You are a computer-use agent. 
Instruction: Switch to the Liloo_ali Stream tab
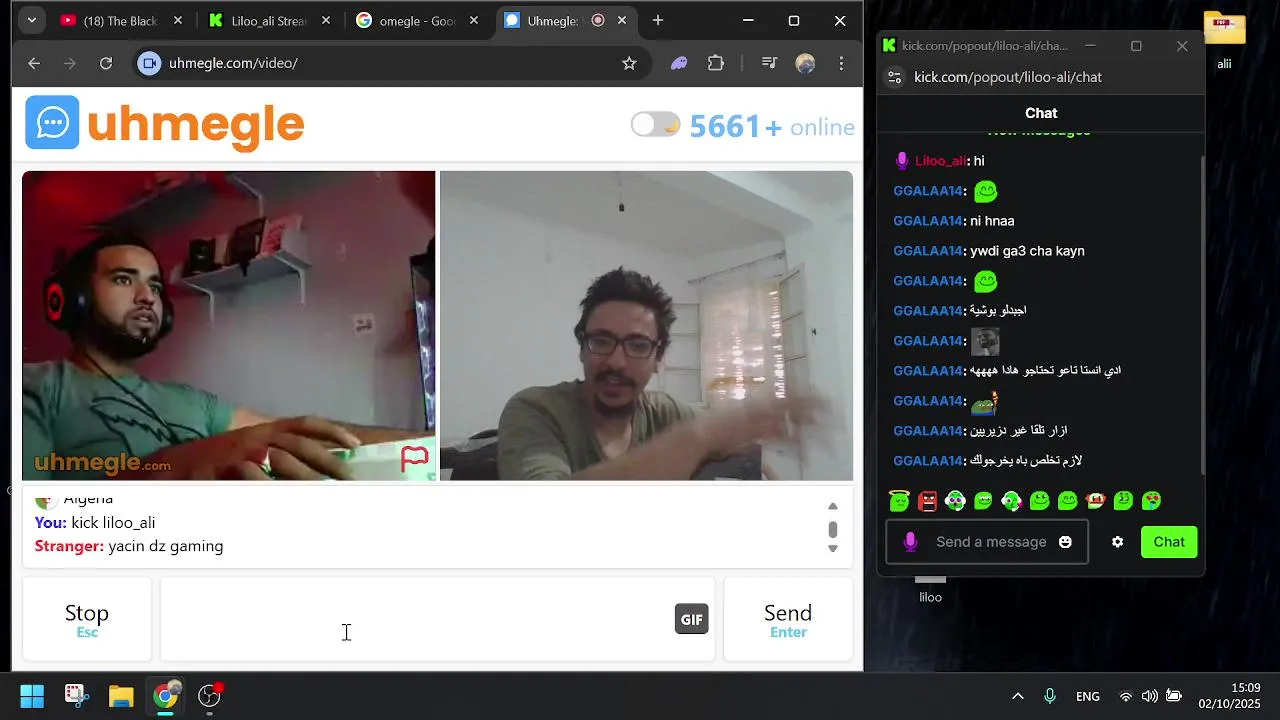click(x=270, y=21)
